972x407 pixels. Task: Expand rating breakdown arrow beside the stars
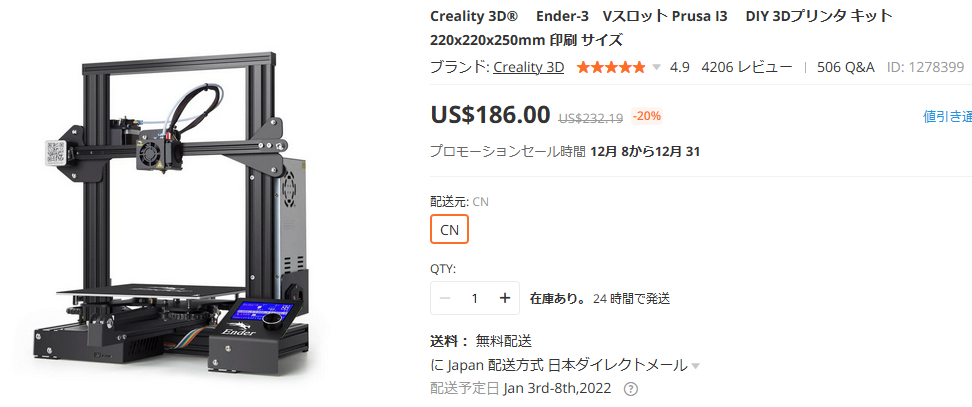656,68
